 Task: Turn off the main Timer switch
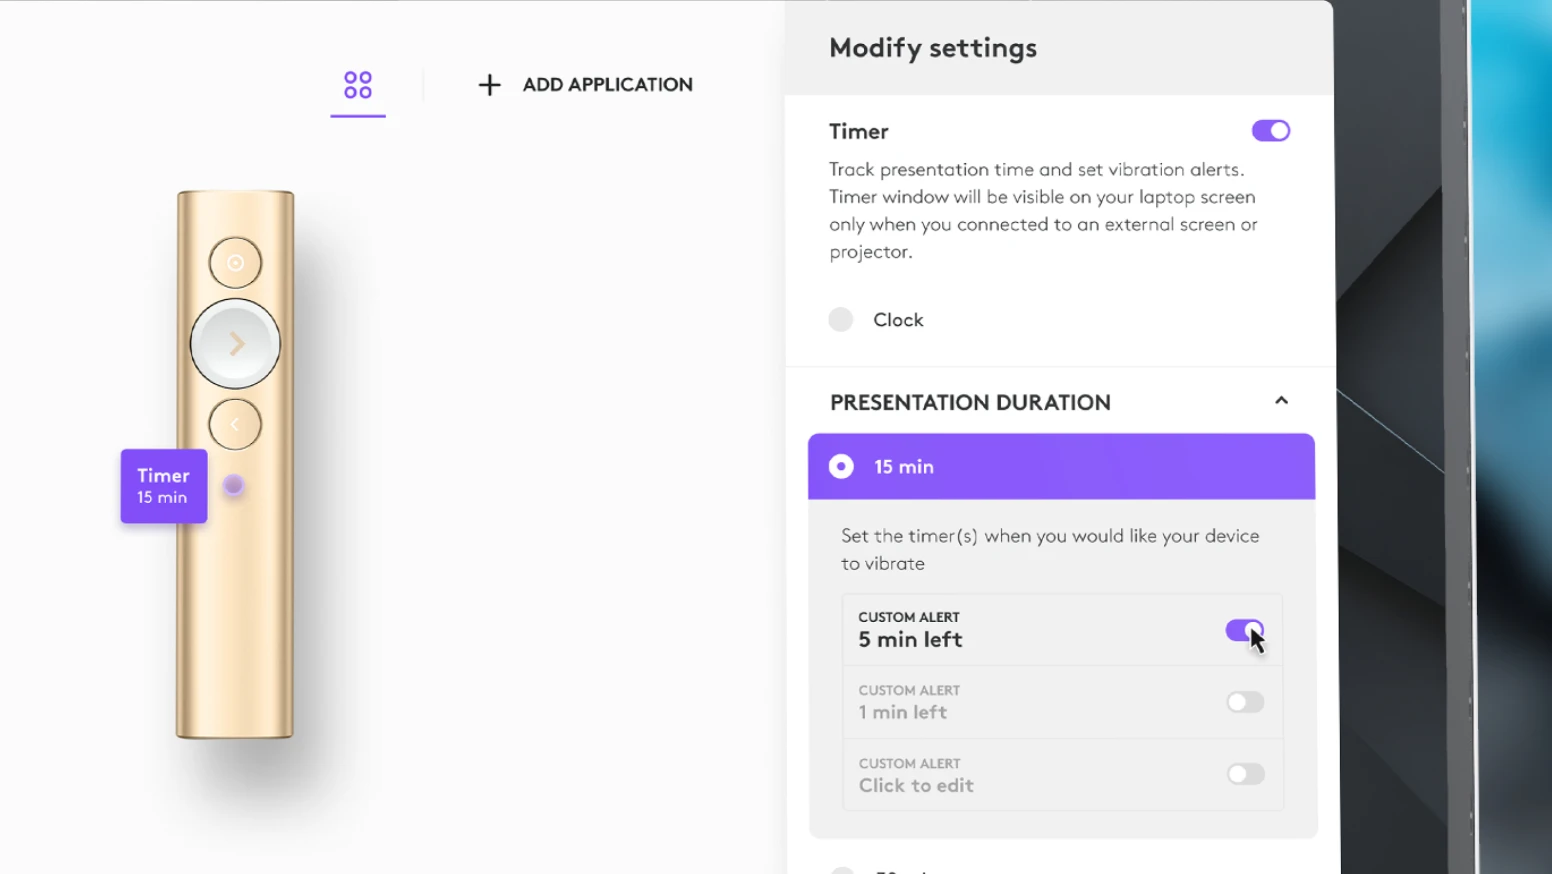tap(1270, 131)
